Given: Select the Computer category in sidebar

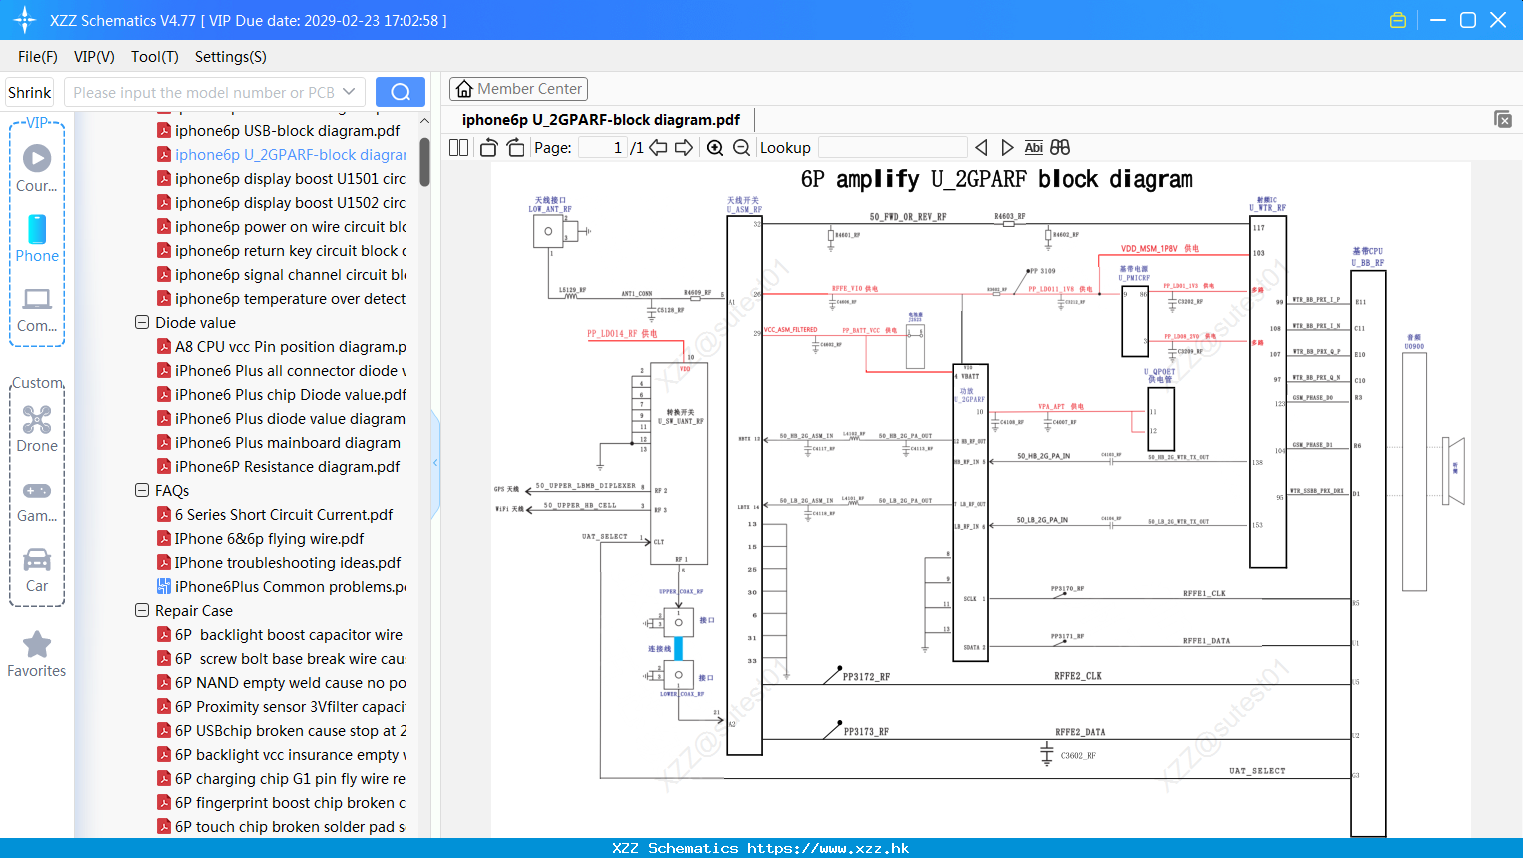Looking at the screenshot, I should [37, 310].
